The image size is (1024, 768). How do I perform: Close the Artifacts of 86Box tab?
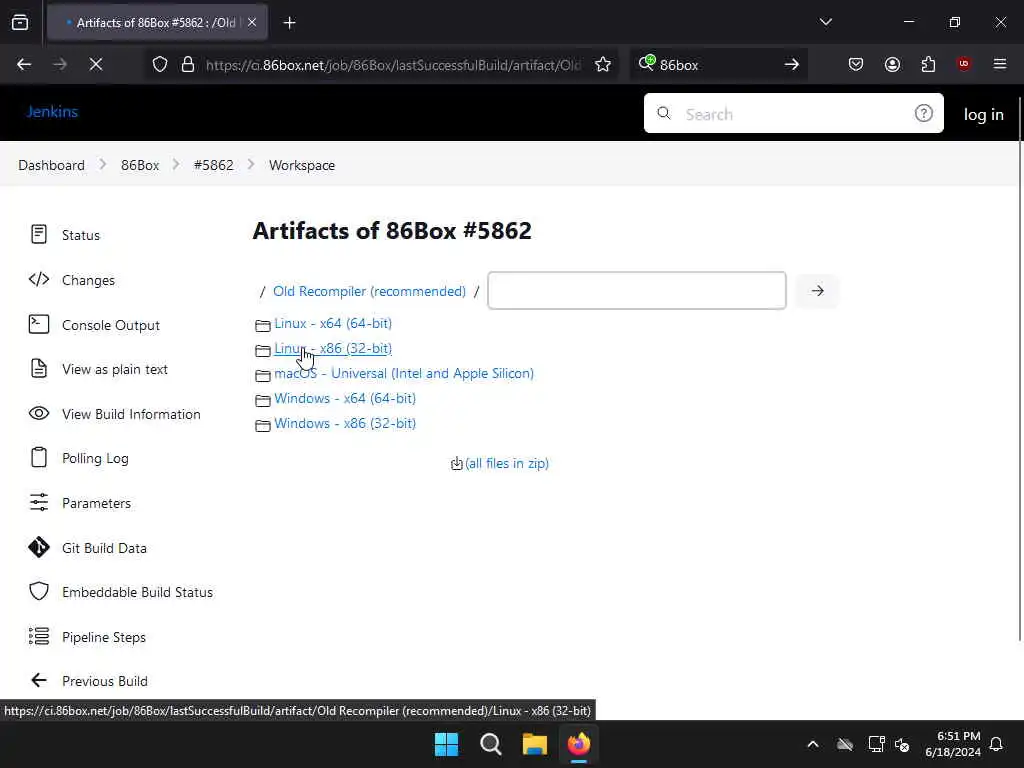pos(252,22)
